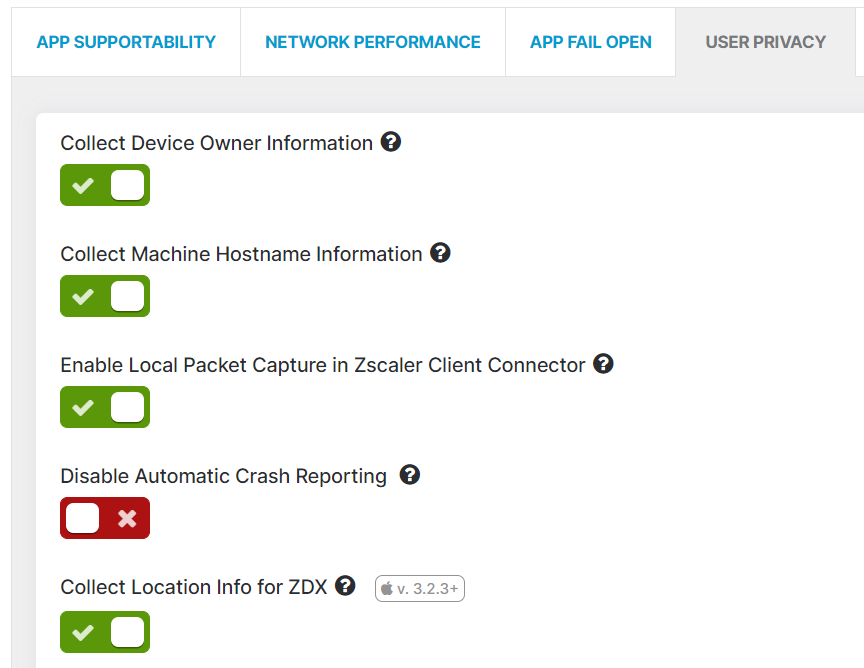Click the Apple v. 3.2.3+ version badge
The width and height of the screenshot is (864, 668).
coord(420,589)
